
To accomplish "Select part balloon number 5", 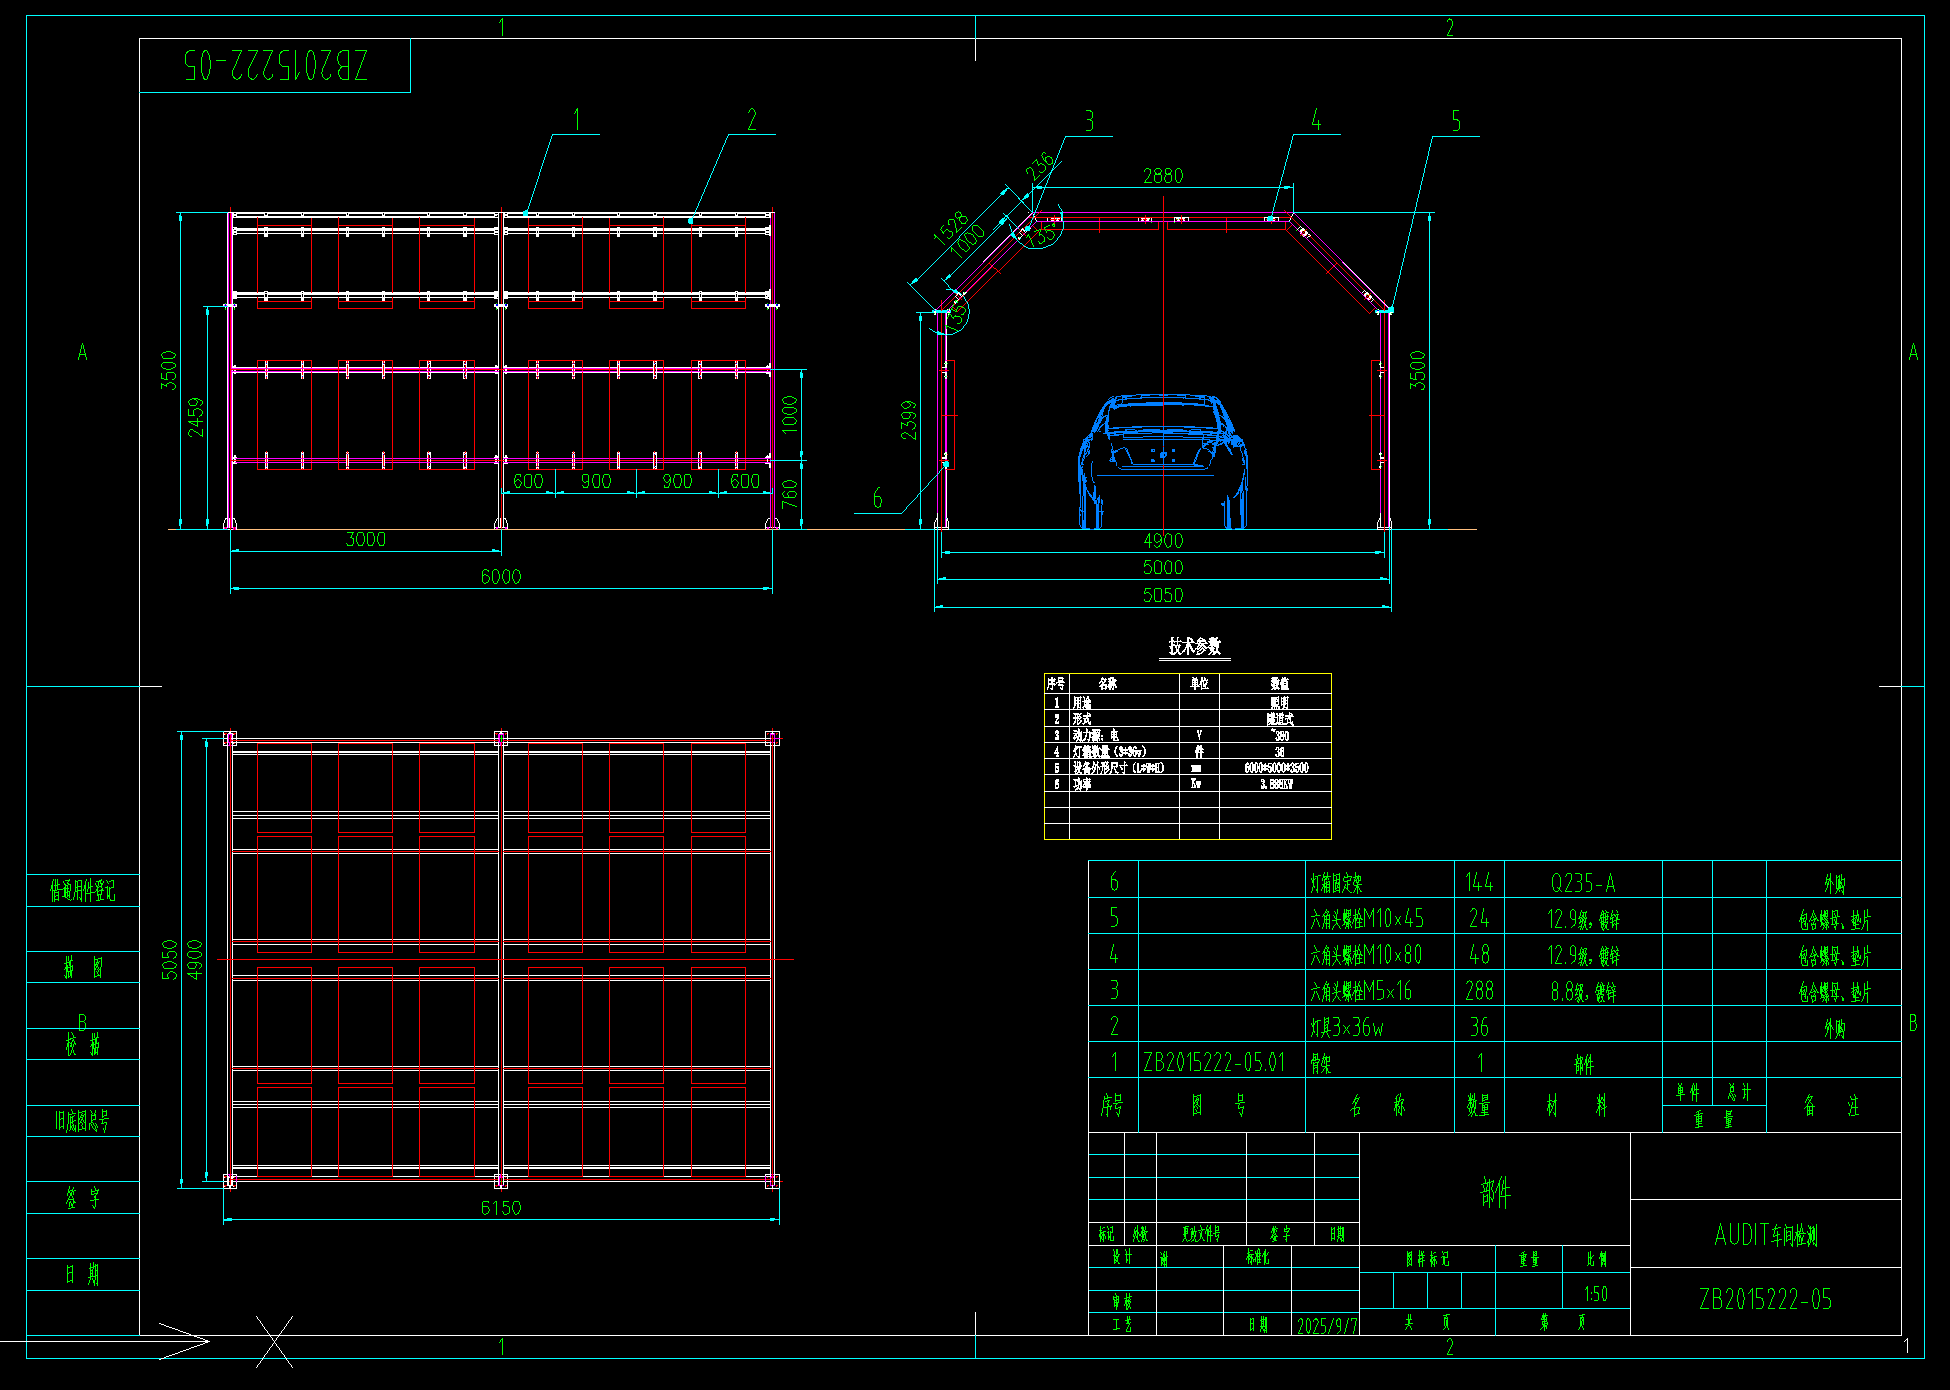I will click(x=1456, y=122).
